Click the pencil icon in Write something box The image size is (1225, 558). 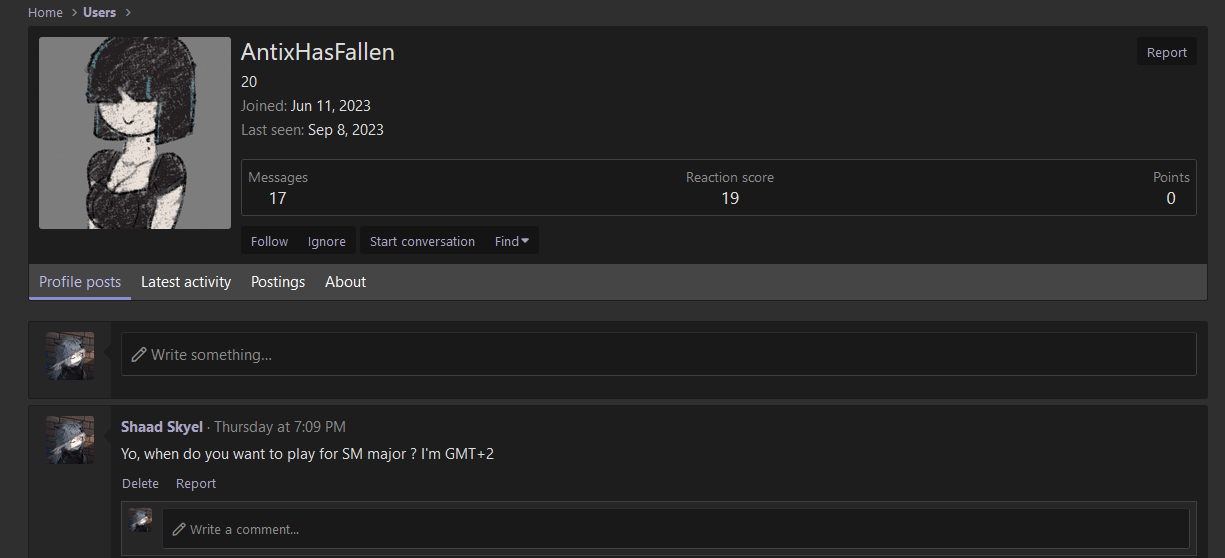click(139, 355)
